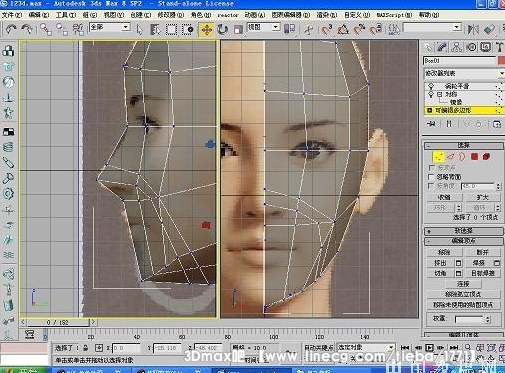Toggle lightbulb of 对称 modifier
The width and height of the screenshot is (505, 373).
click(431, 94)
